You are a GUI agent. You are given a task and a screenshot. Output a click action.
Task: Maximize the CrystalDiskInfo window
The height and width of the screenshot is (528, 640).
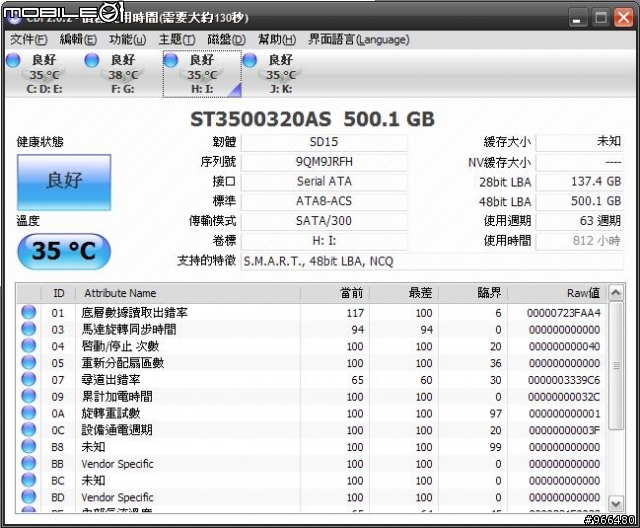tap(600, 18)
